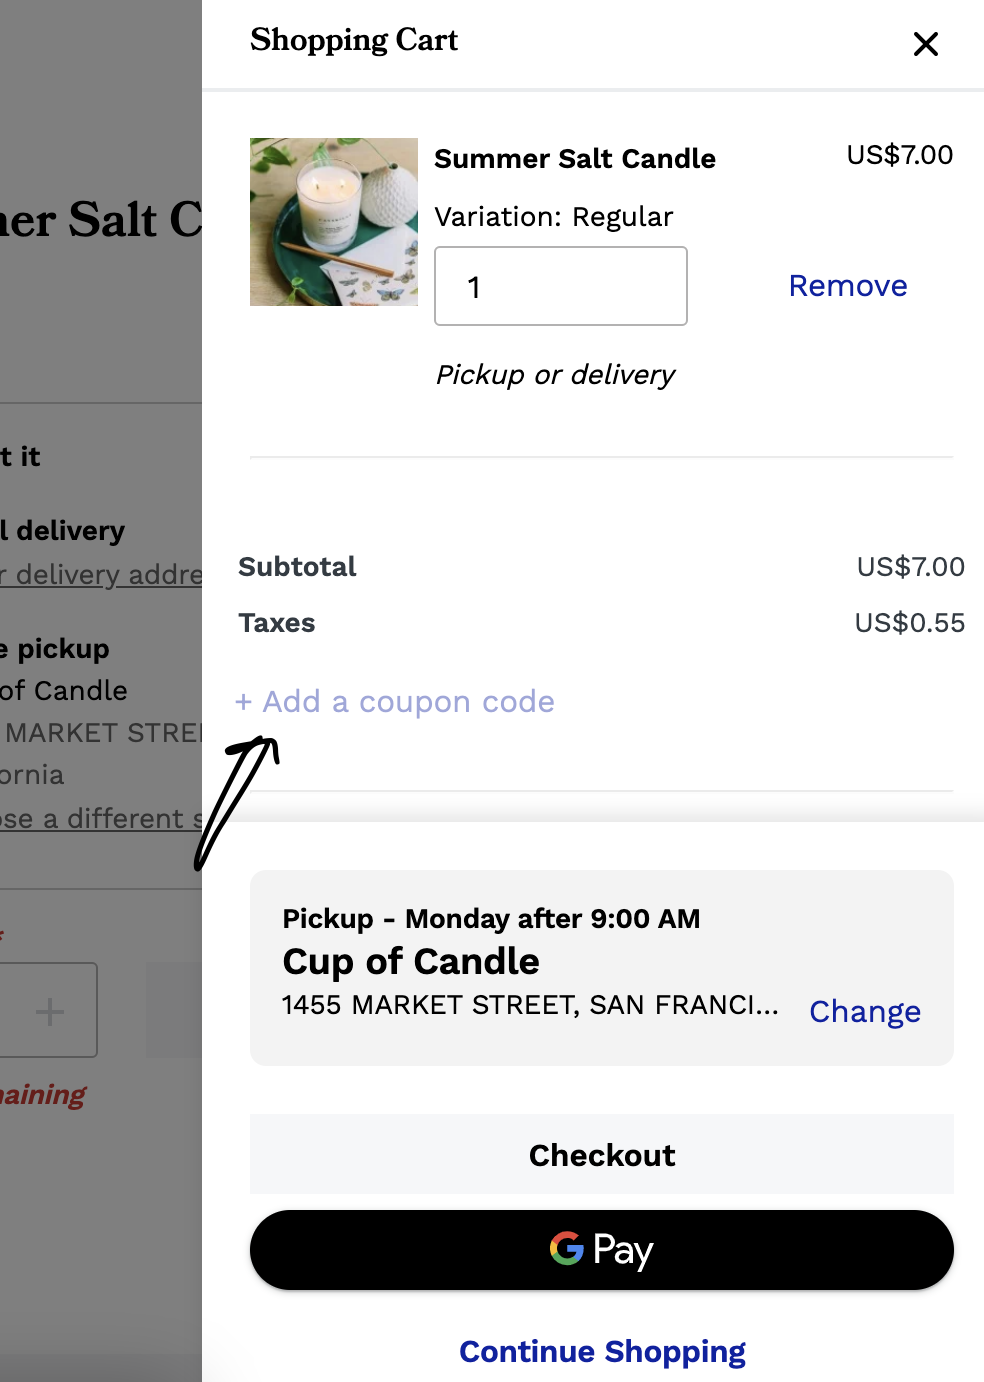
Task: Click the Shopping Cart heading
Action: click(354, 40)
